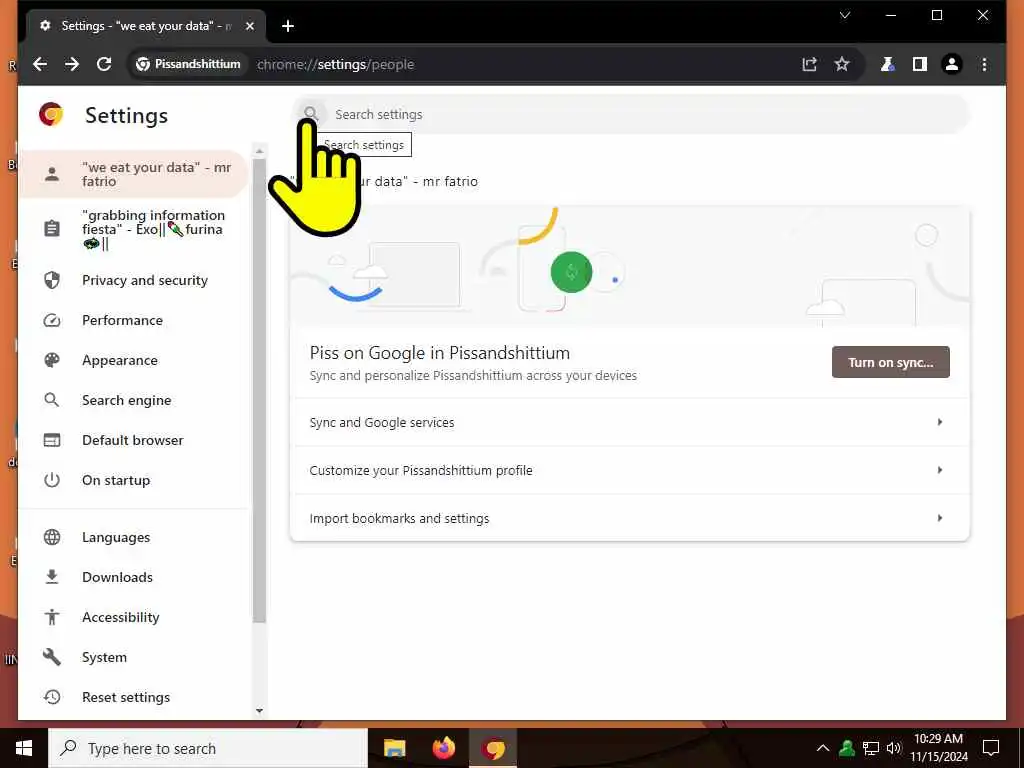The width and height of the screenshot is (1024, 768).
Task: Click the magnifier icon beside Search engine
Action: (52, 400)
